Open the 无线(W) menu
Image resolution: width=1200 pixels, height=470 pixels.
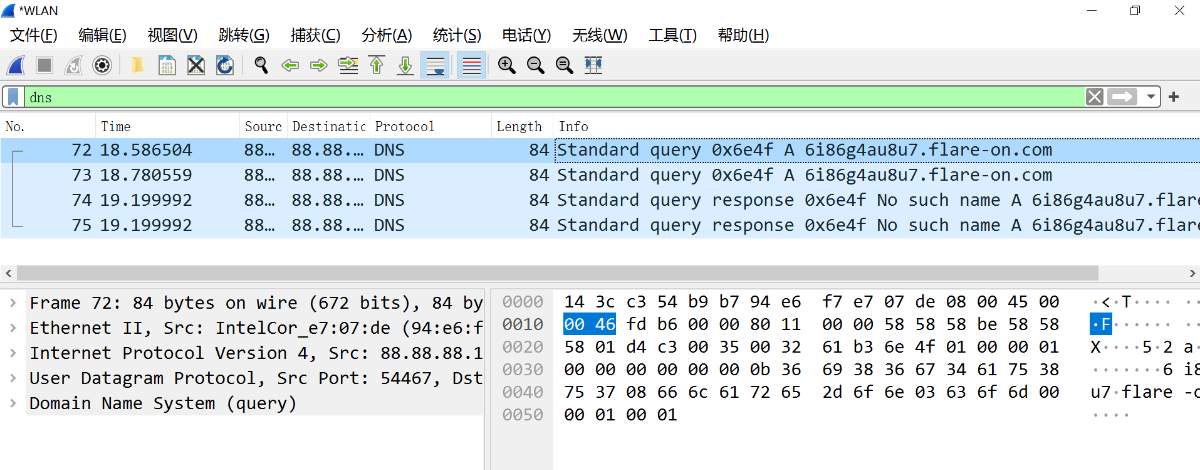pyautogui.click(x=600, y=35)
